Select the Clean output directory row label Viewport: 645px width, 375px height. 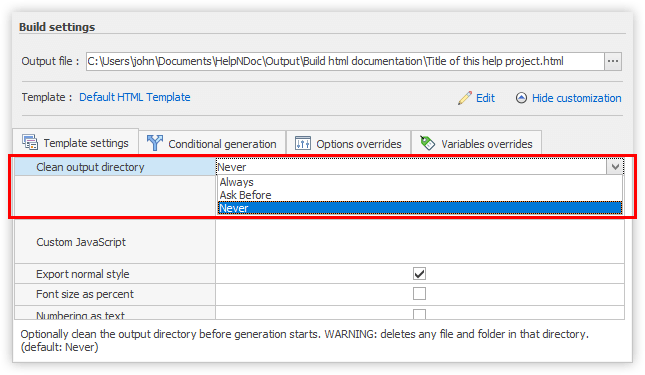(90, 167)
